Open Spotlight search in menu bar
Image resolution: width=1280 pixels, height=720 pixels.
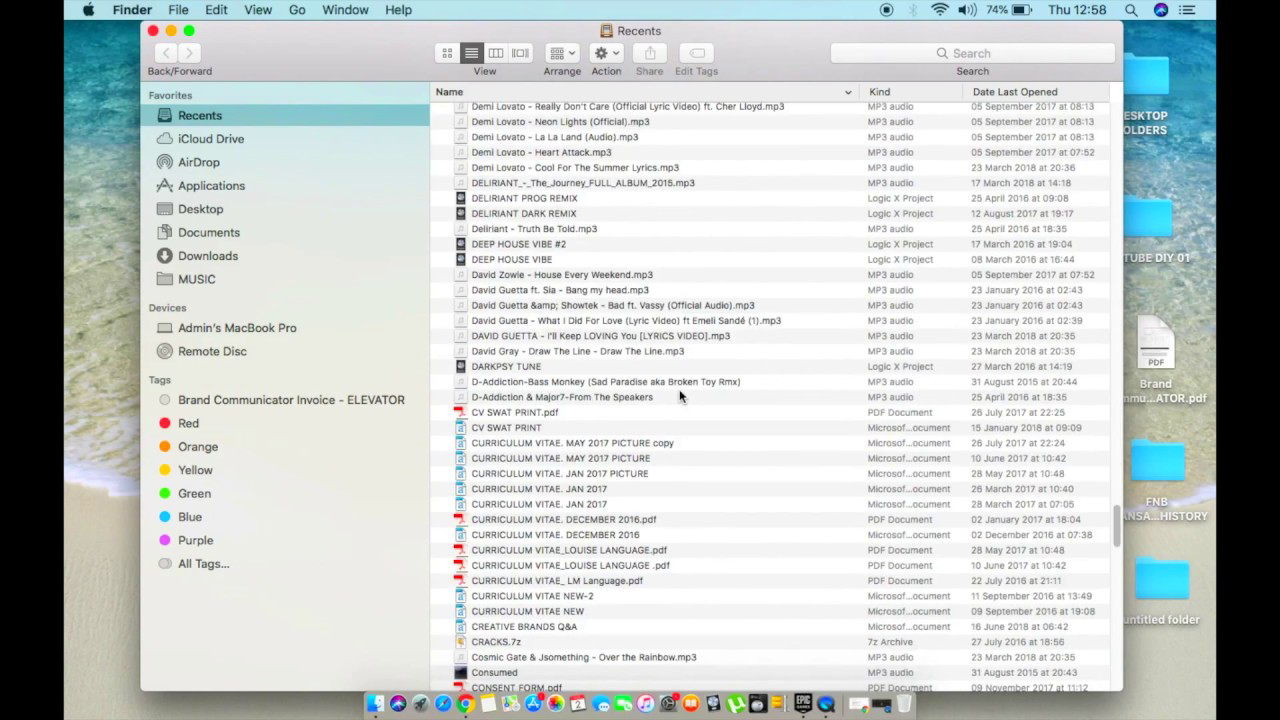coord(1131,10)
